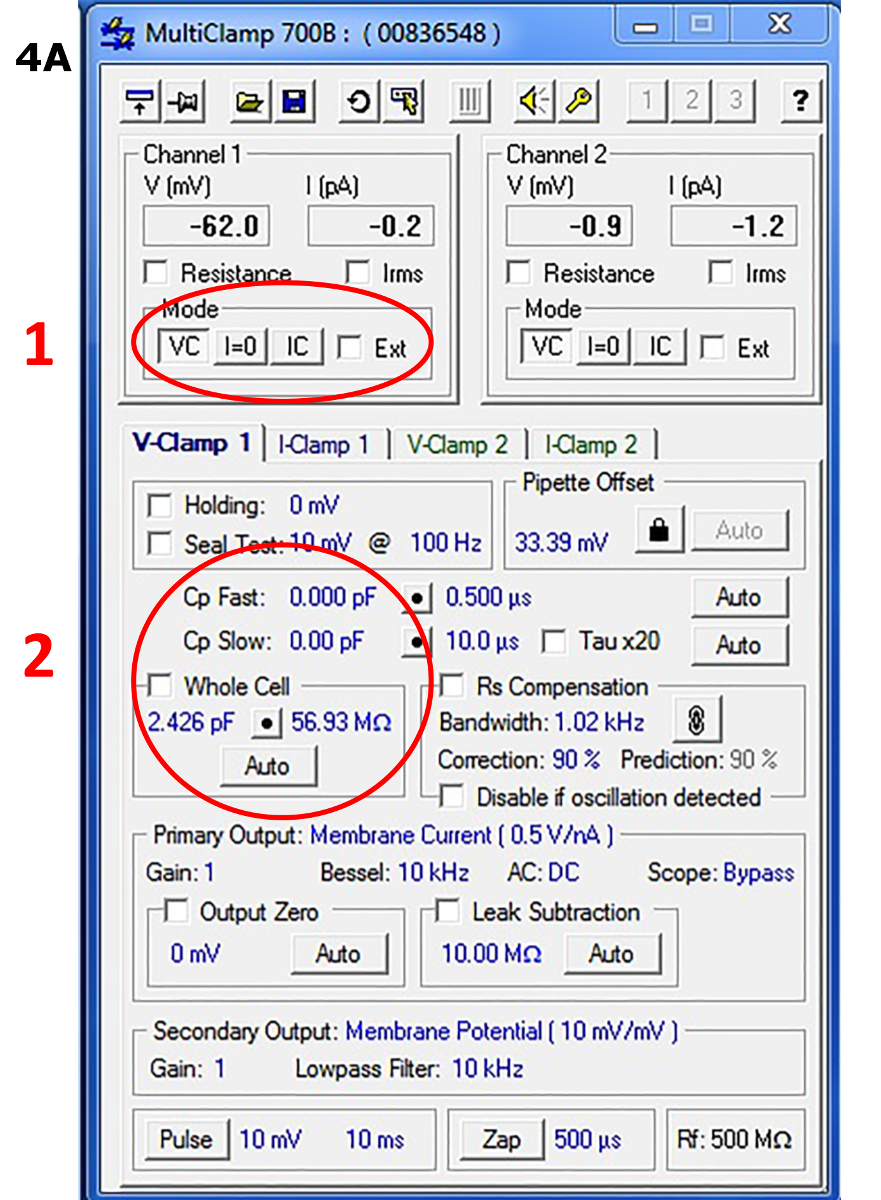Enable the Leak Subtraction checkbox
The image size is (881, 1200).
(448, 912)
